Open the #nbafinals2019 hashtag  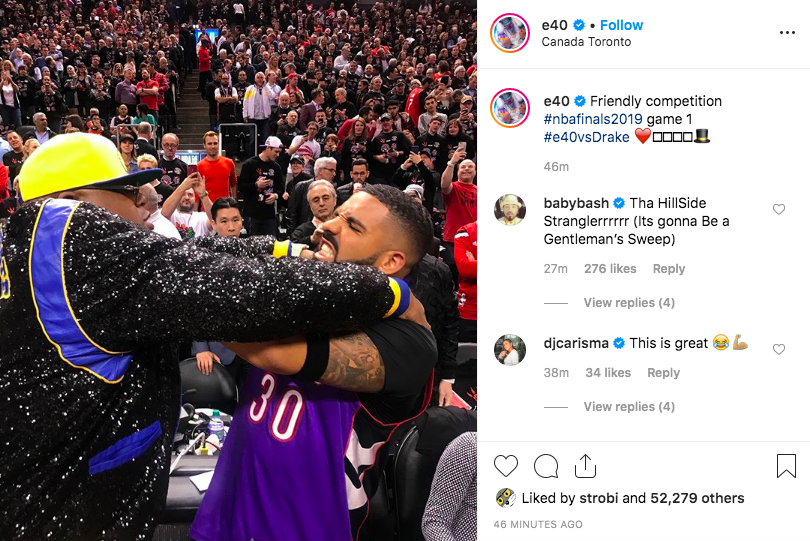[593, 119]
